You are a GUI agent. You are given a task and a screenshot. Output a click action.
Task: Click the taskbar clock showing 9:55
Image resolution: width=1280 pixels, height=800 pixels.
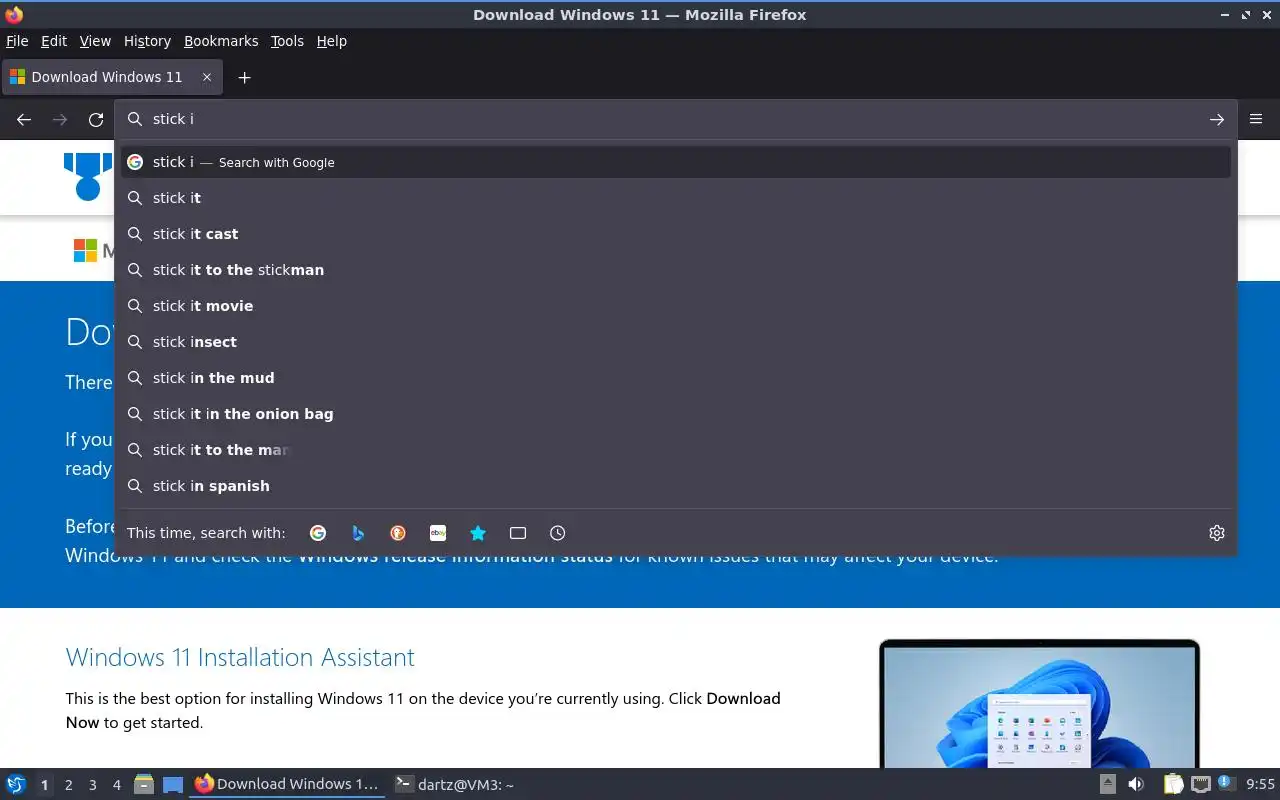(1260, 785)
